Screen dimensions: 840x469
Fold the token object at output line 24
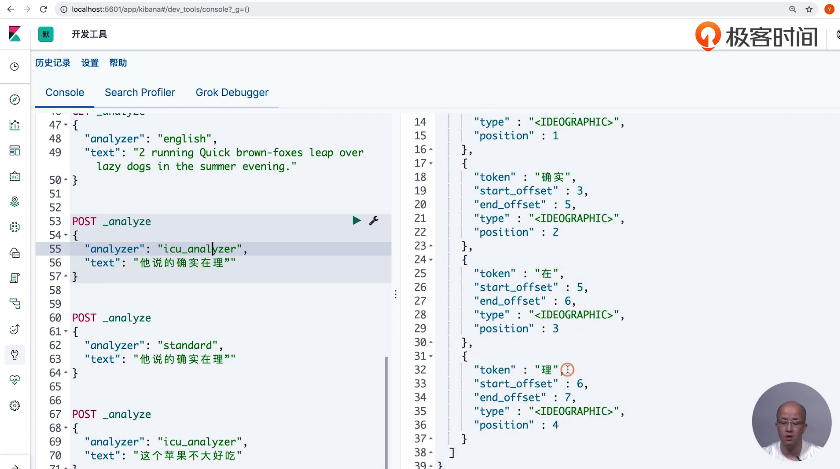pyautogui.click(x=430, y=259)
